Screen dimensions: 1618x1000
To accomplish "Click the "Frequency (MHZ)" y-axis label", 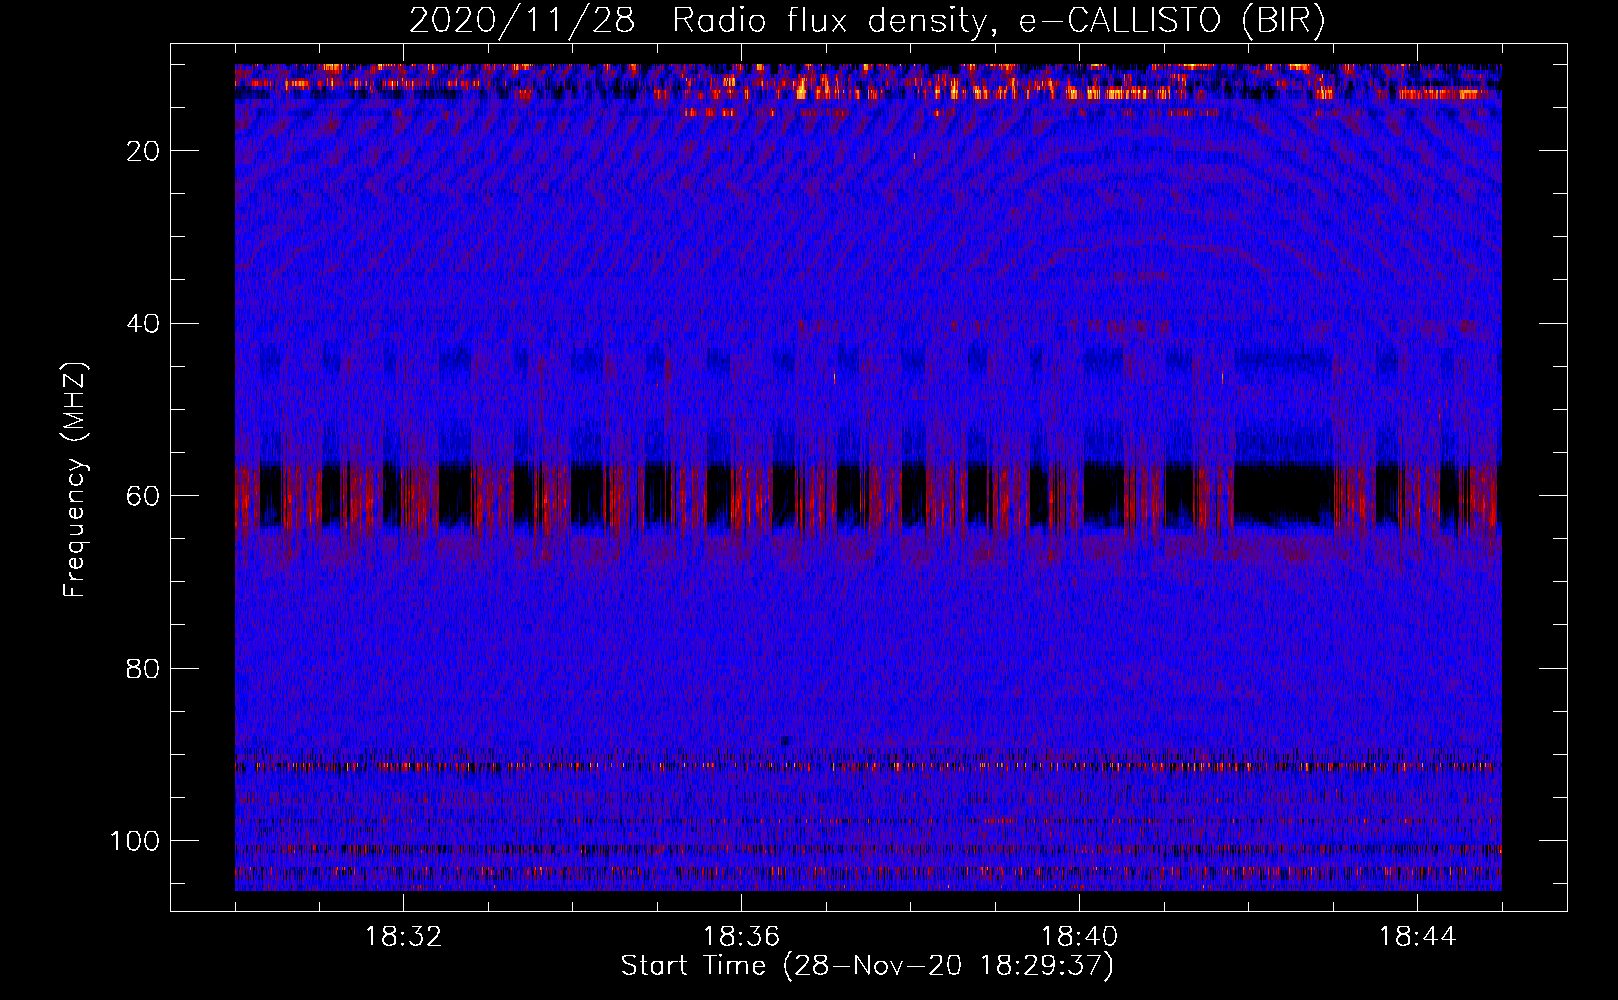I will point(75,480).
